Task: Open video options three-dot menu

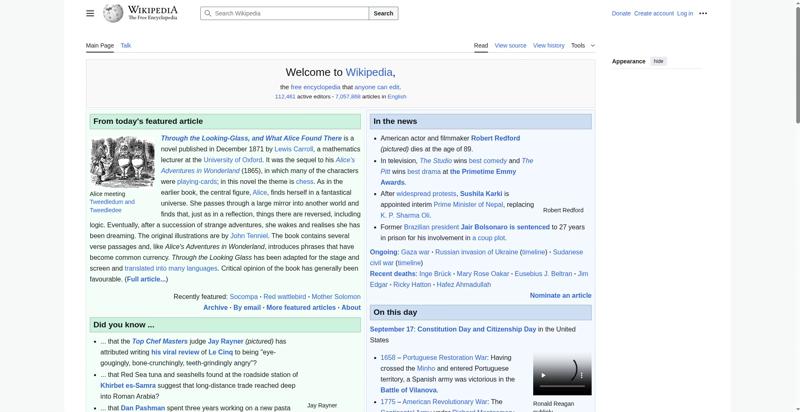Action: [x=582, y=375]
